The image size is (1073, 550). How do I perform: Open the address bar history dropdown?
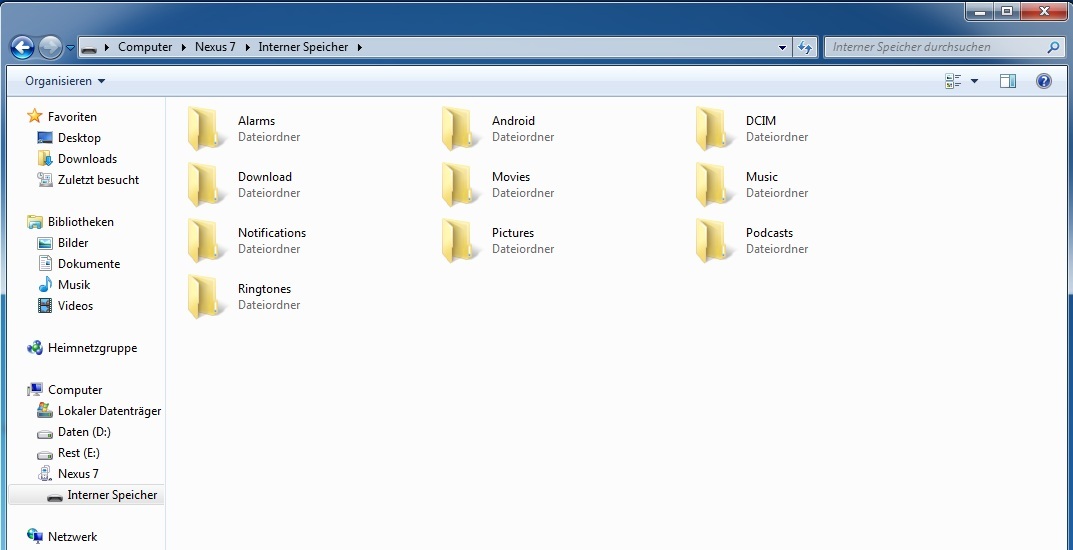pos(783,48)
